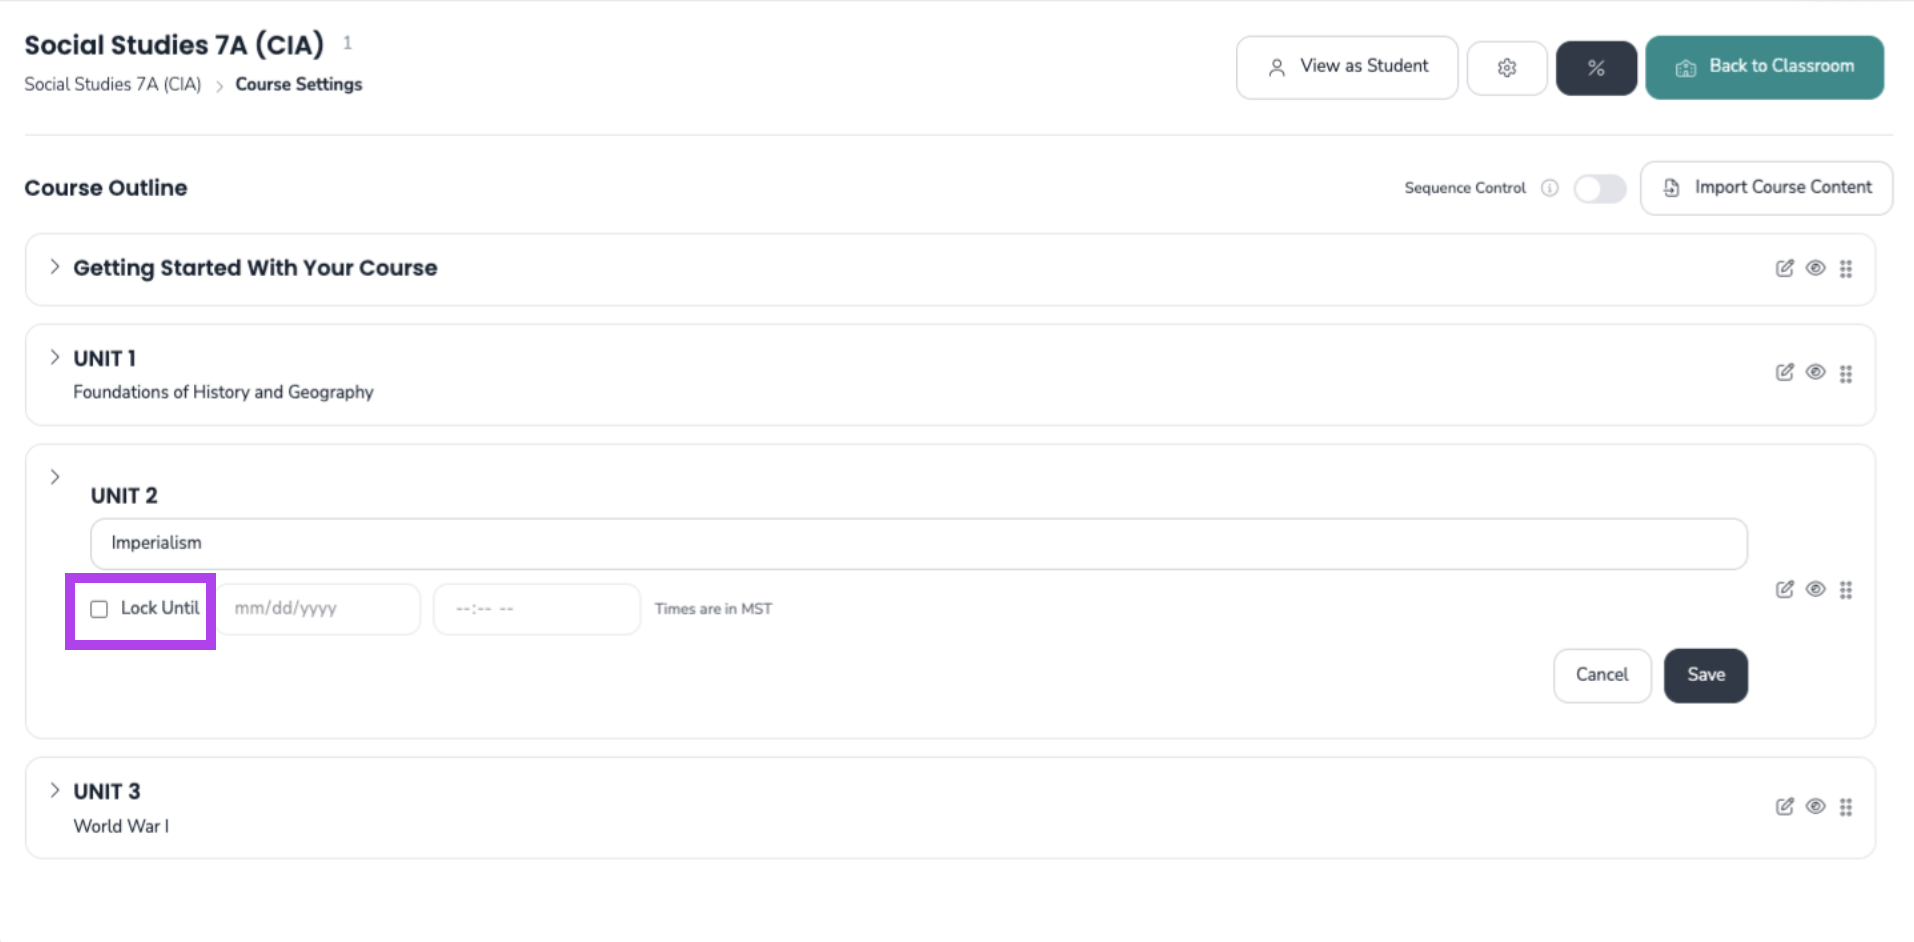Expand the UNIT 2 section chevron
1914x942 pixels.
coord(55,477)
